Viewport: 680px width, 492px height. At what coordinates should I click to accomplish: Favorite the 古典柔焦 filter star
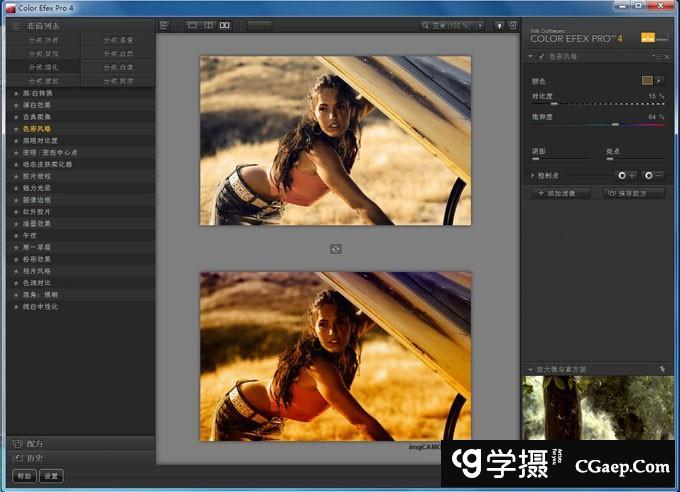pyautogui.click(x=16, y=117)
